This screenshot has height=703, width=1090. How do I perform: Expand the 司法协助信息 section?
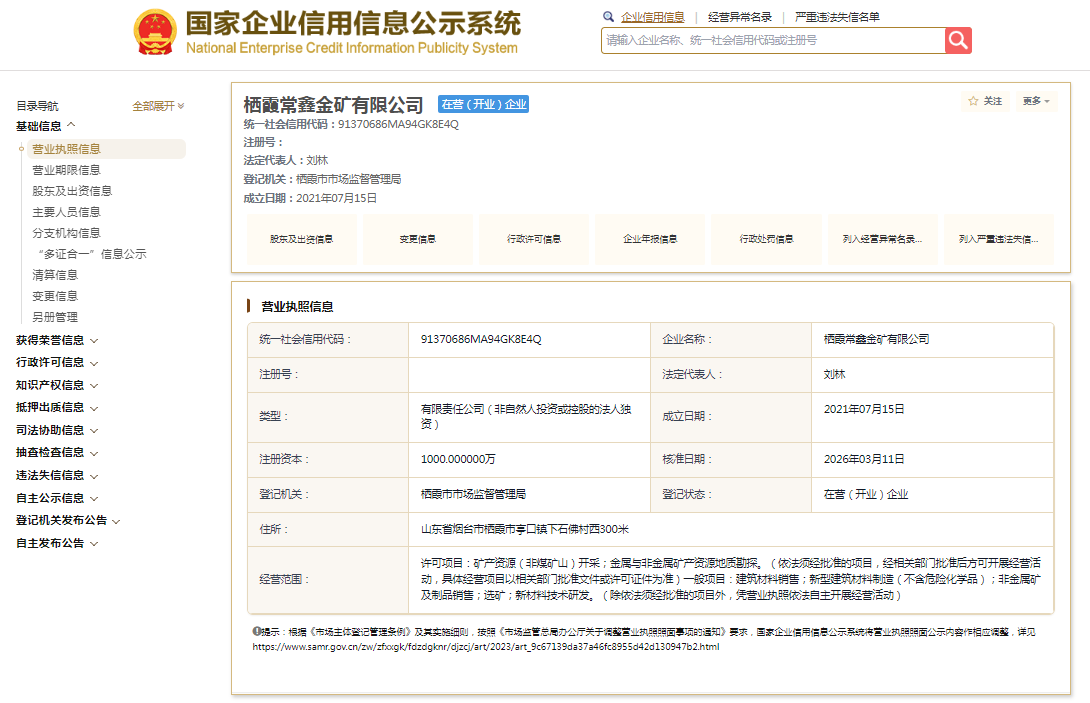57,430
